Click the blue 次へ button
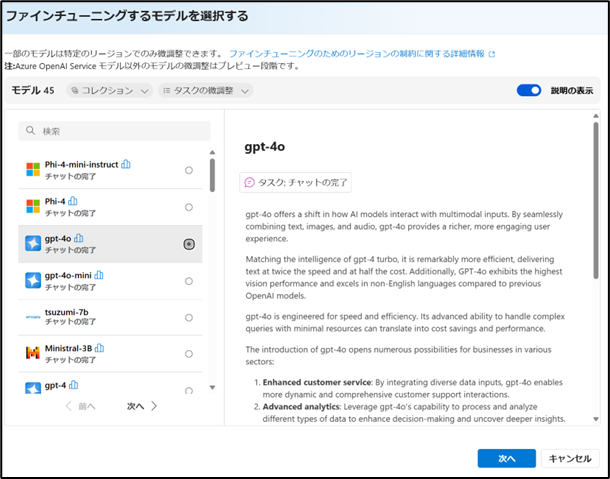Viewport: 610px width, 479px height. coord(507,458)
